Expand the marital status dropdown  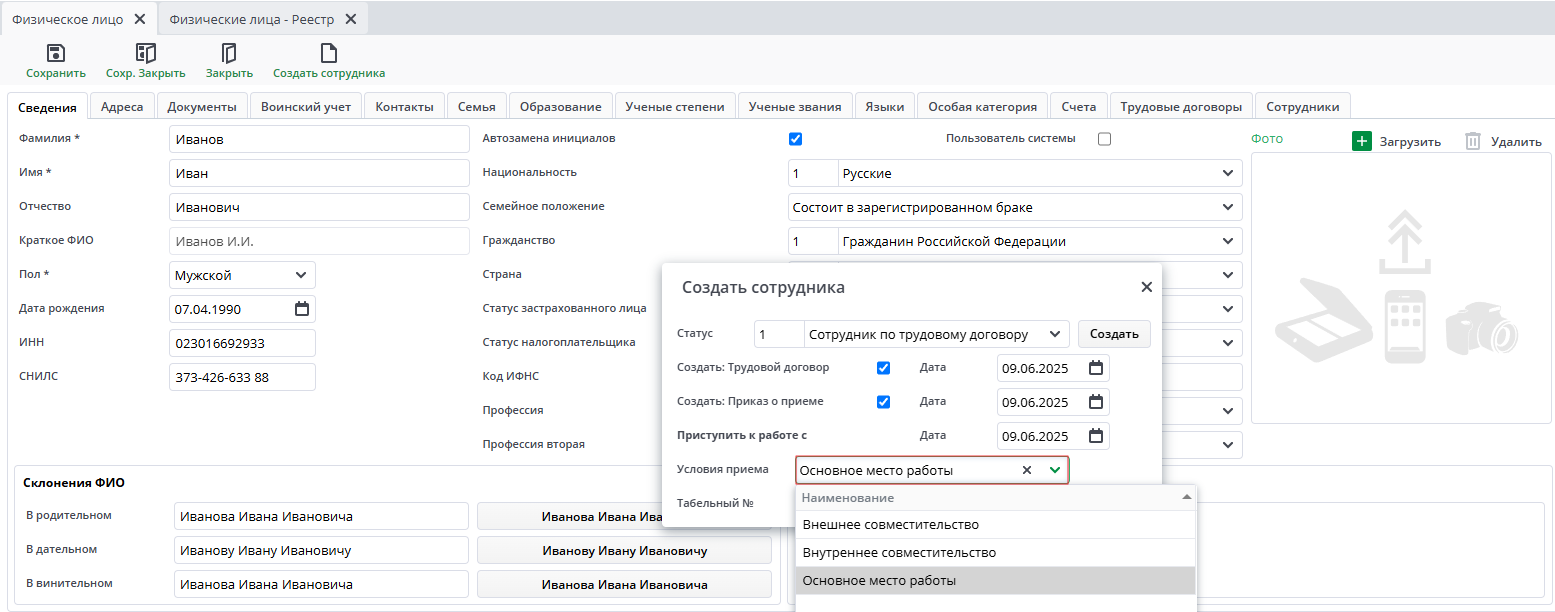coord(1228,208)
